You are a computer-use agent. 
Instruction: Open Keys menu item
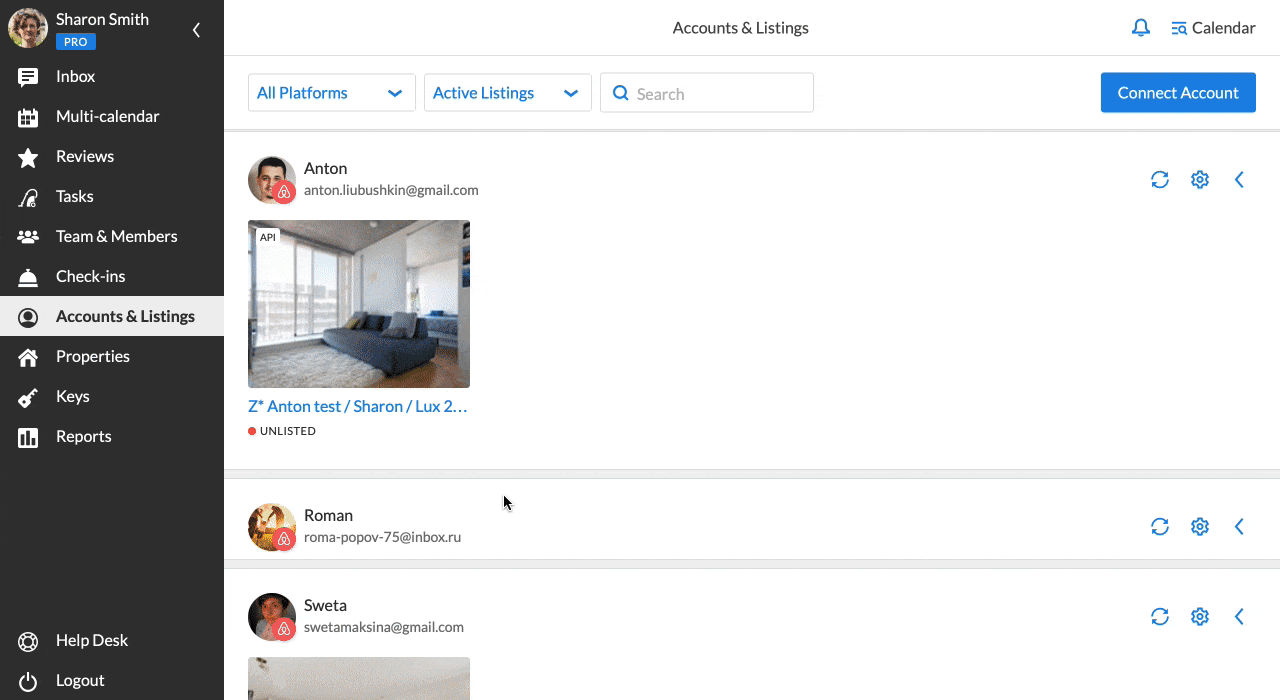pyautogui.click(x=112, y=397)
